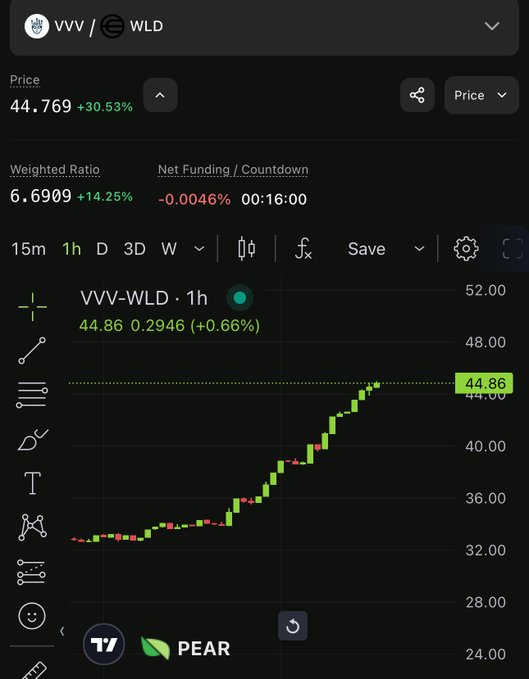Screen dimensions: 529x679
Task: Switch to D daily timeframe
Action: tap(102, 249)
